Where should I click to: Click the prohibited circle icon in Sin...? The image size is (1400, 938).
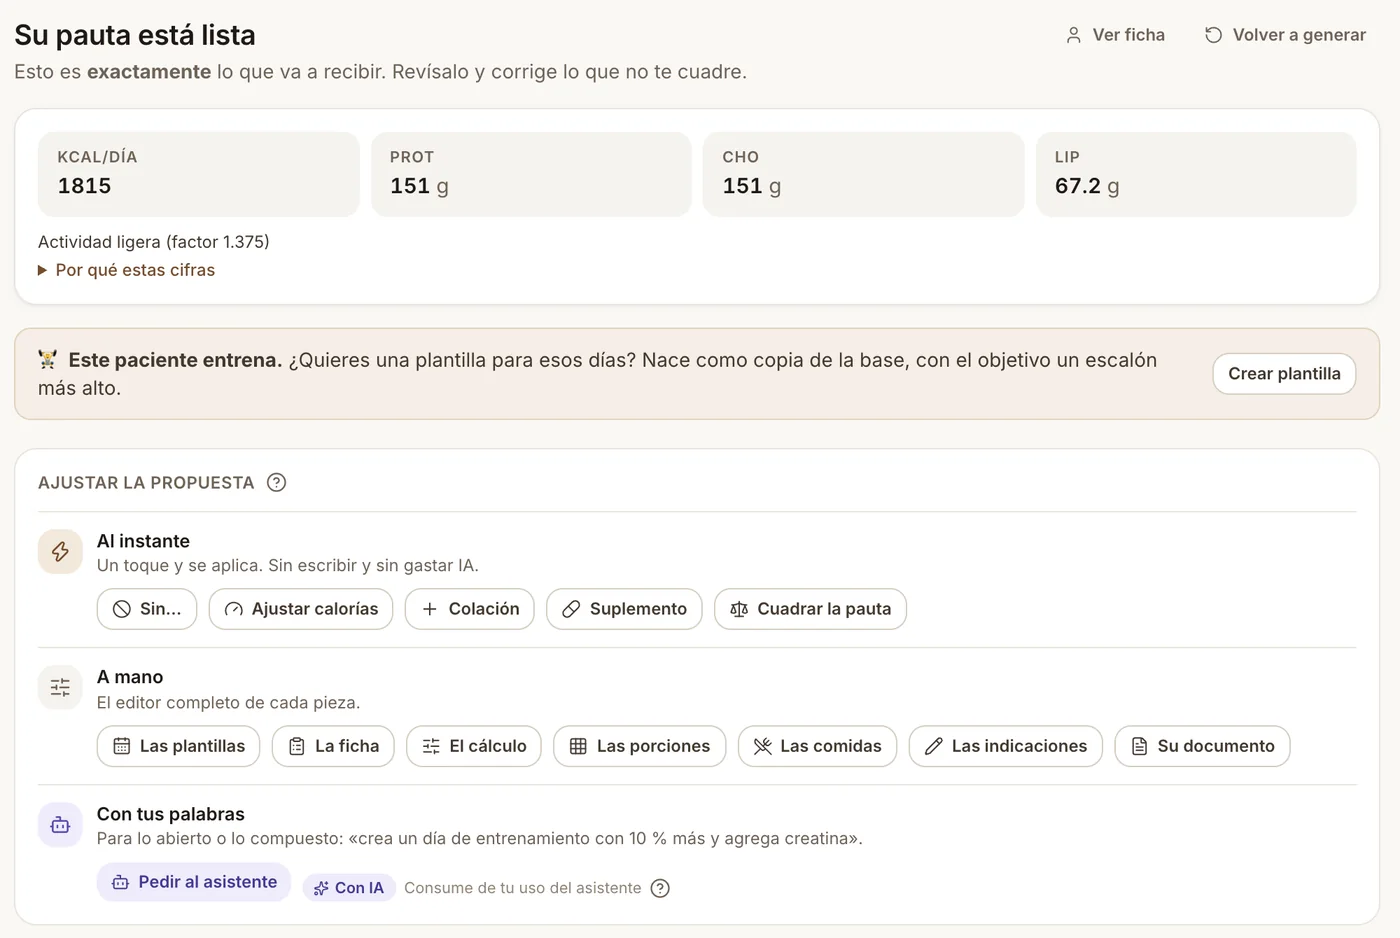pyautogui.click(x=122, y=609)
